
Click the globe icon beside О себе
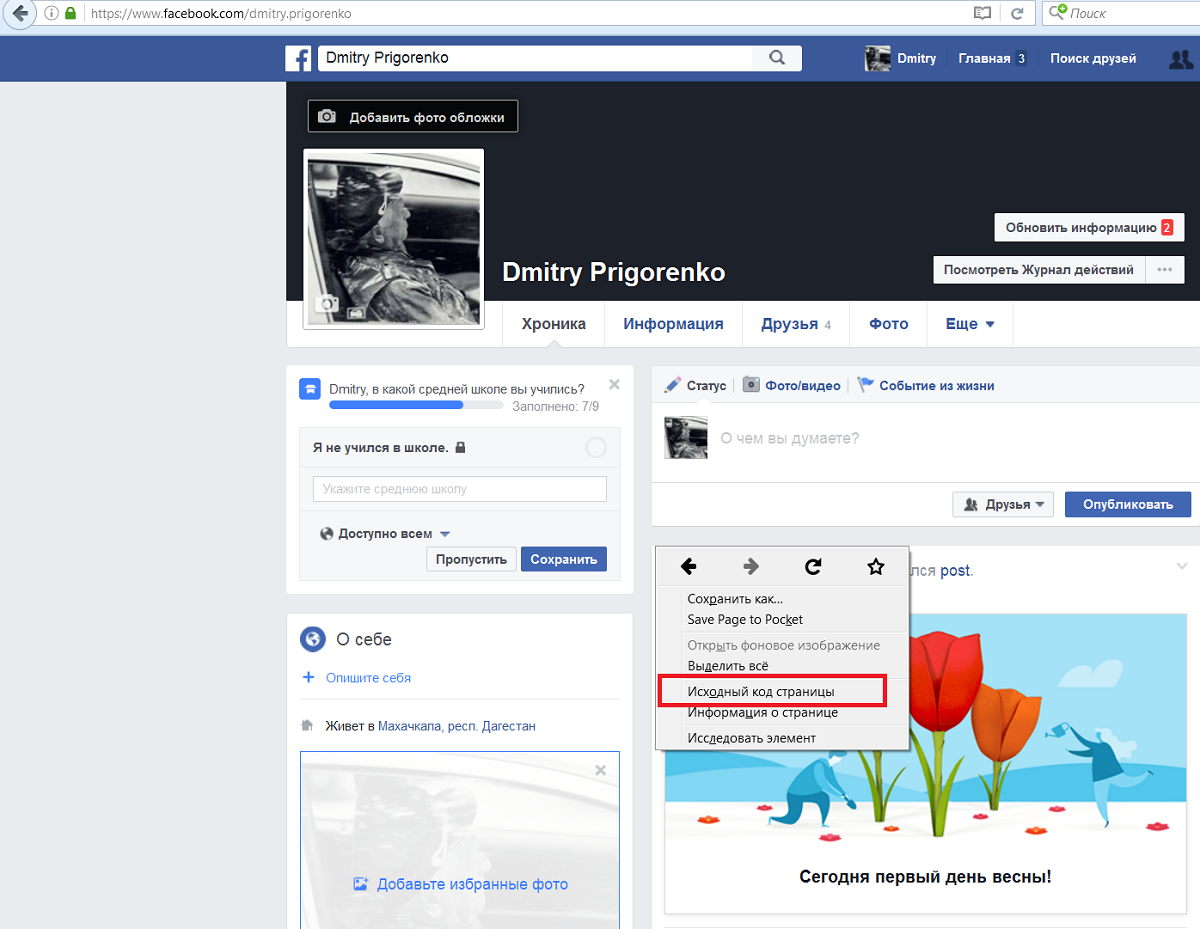pyautogui.click(x=313, y=639)
